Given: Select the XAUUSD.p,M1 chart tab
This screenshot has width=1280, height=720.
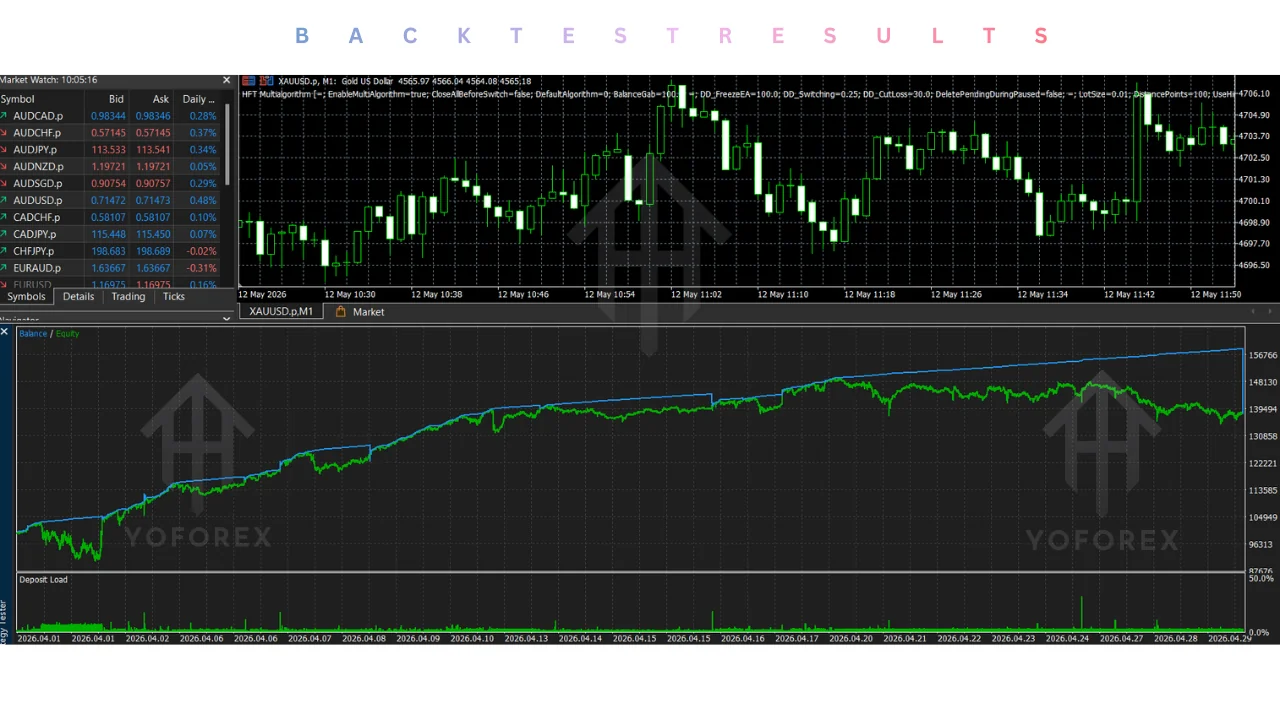Looking at the screenshot, I should [281, 312].
